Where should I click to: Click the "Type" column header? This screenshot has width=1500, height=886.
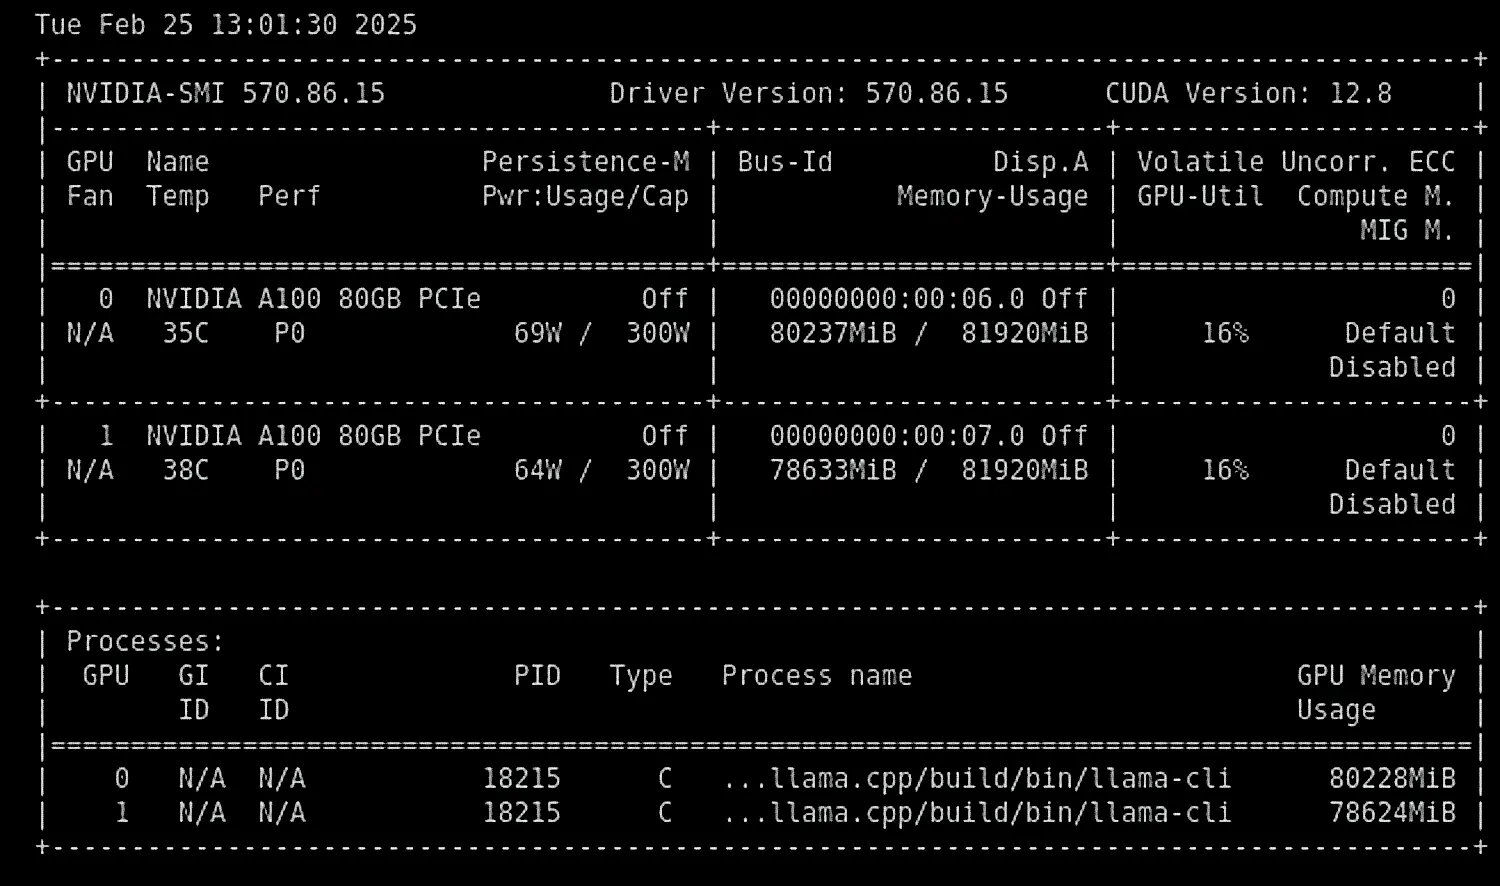pos(641,677)
